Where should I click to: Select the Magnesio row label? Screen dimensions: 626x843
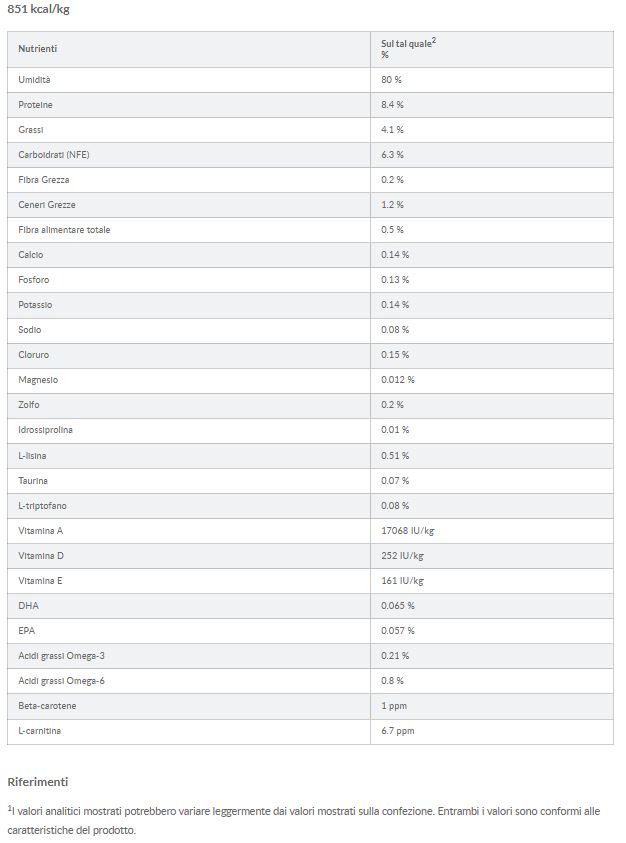[38, 380]
